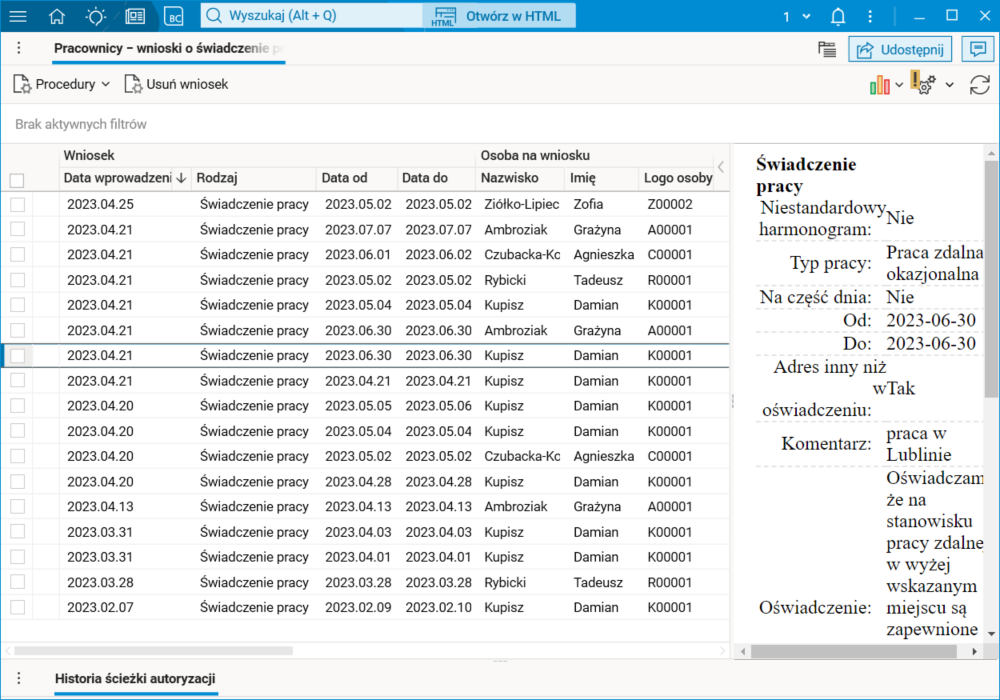Click the page inspector icon beside Udostępnij
The height and width of the screenshot is (700, 1000).
827,48
